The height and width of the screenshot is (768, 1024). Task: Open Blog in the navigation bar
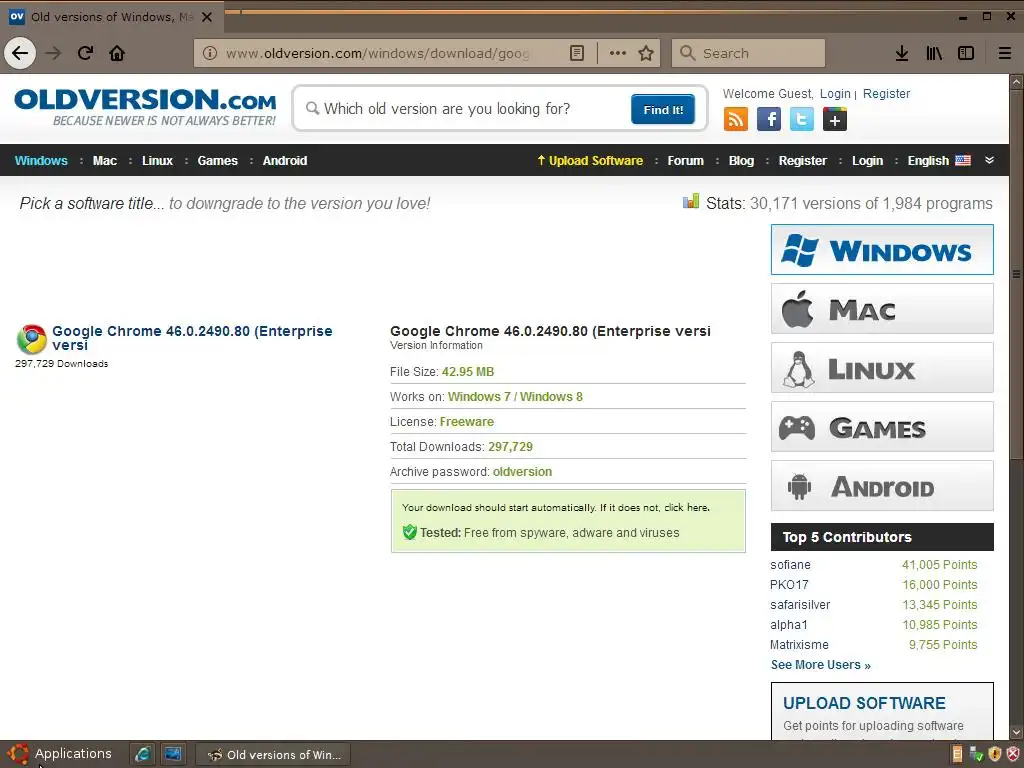741,161
